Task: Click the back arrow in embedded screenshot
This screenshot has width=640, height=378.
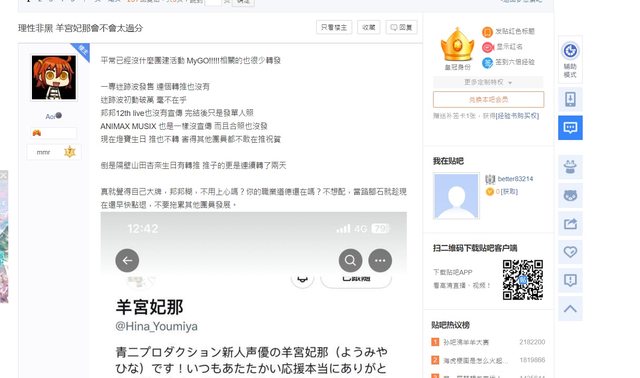Action: pos(127,260)
